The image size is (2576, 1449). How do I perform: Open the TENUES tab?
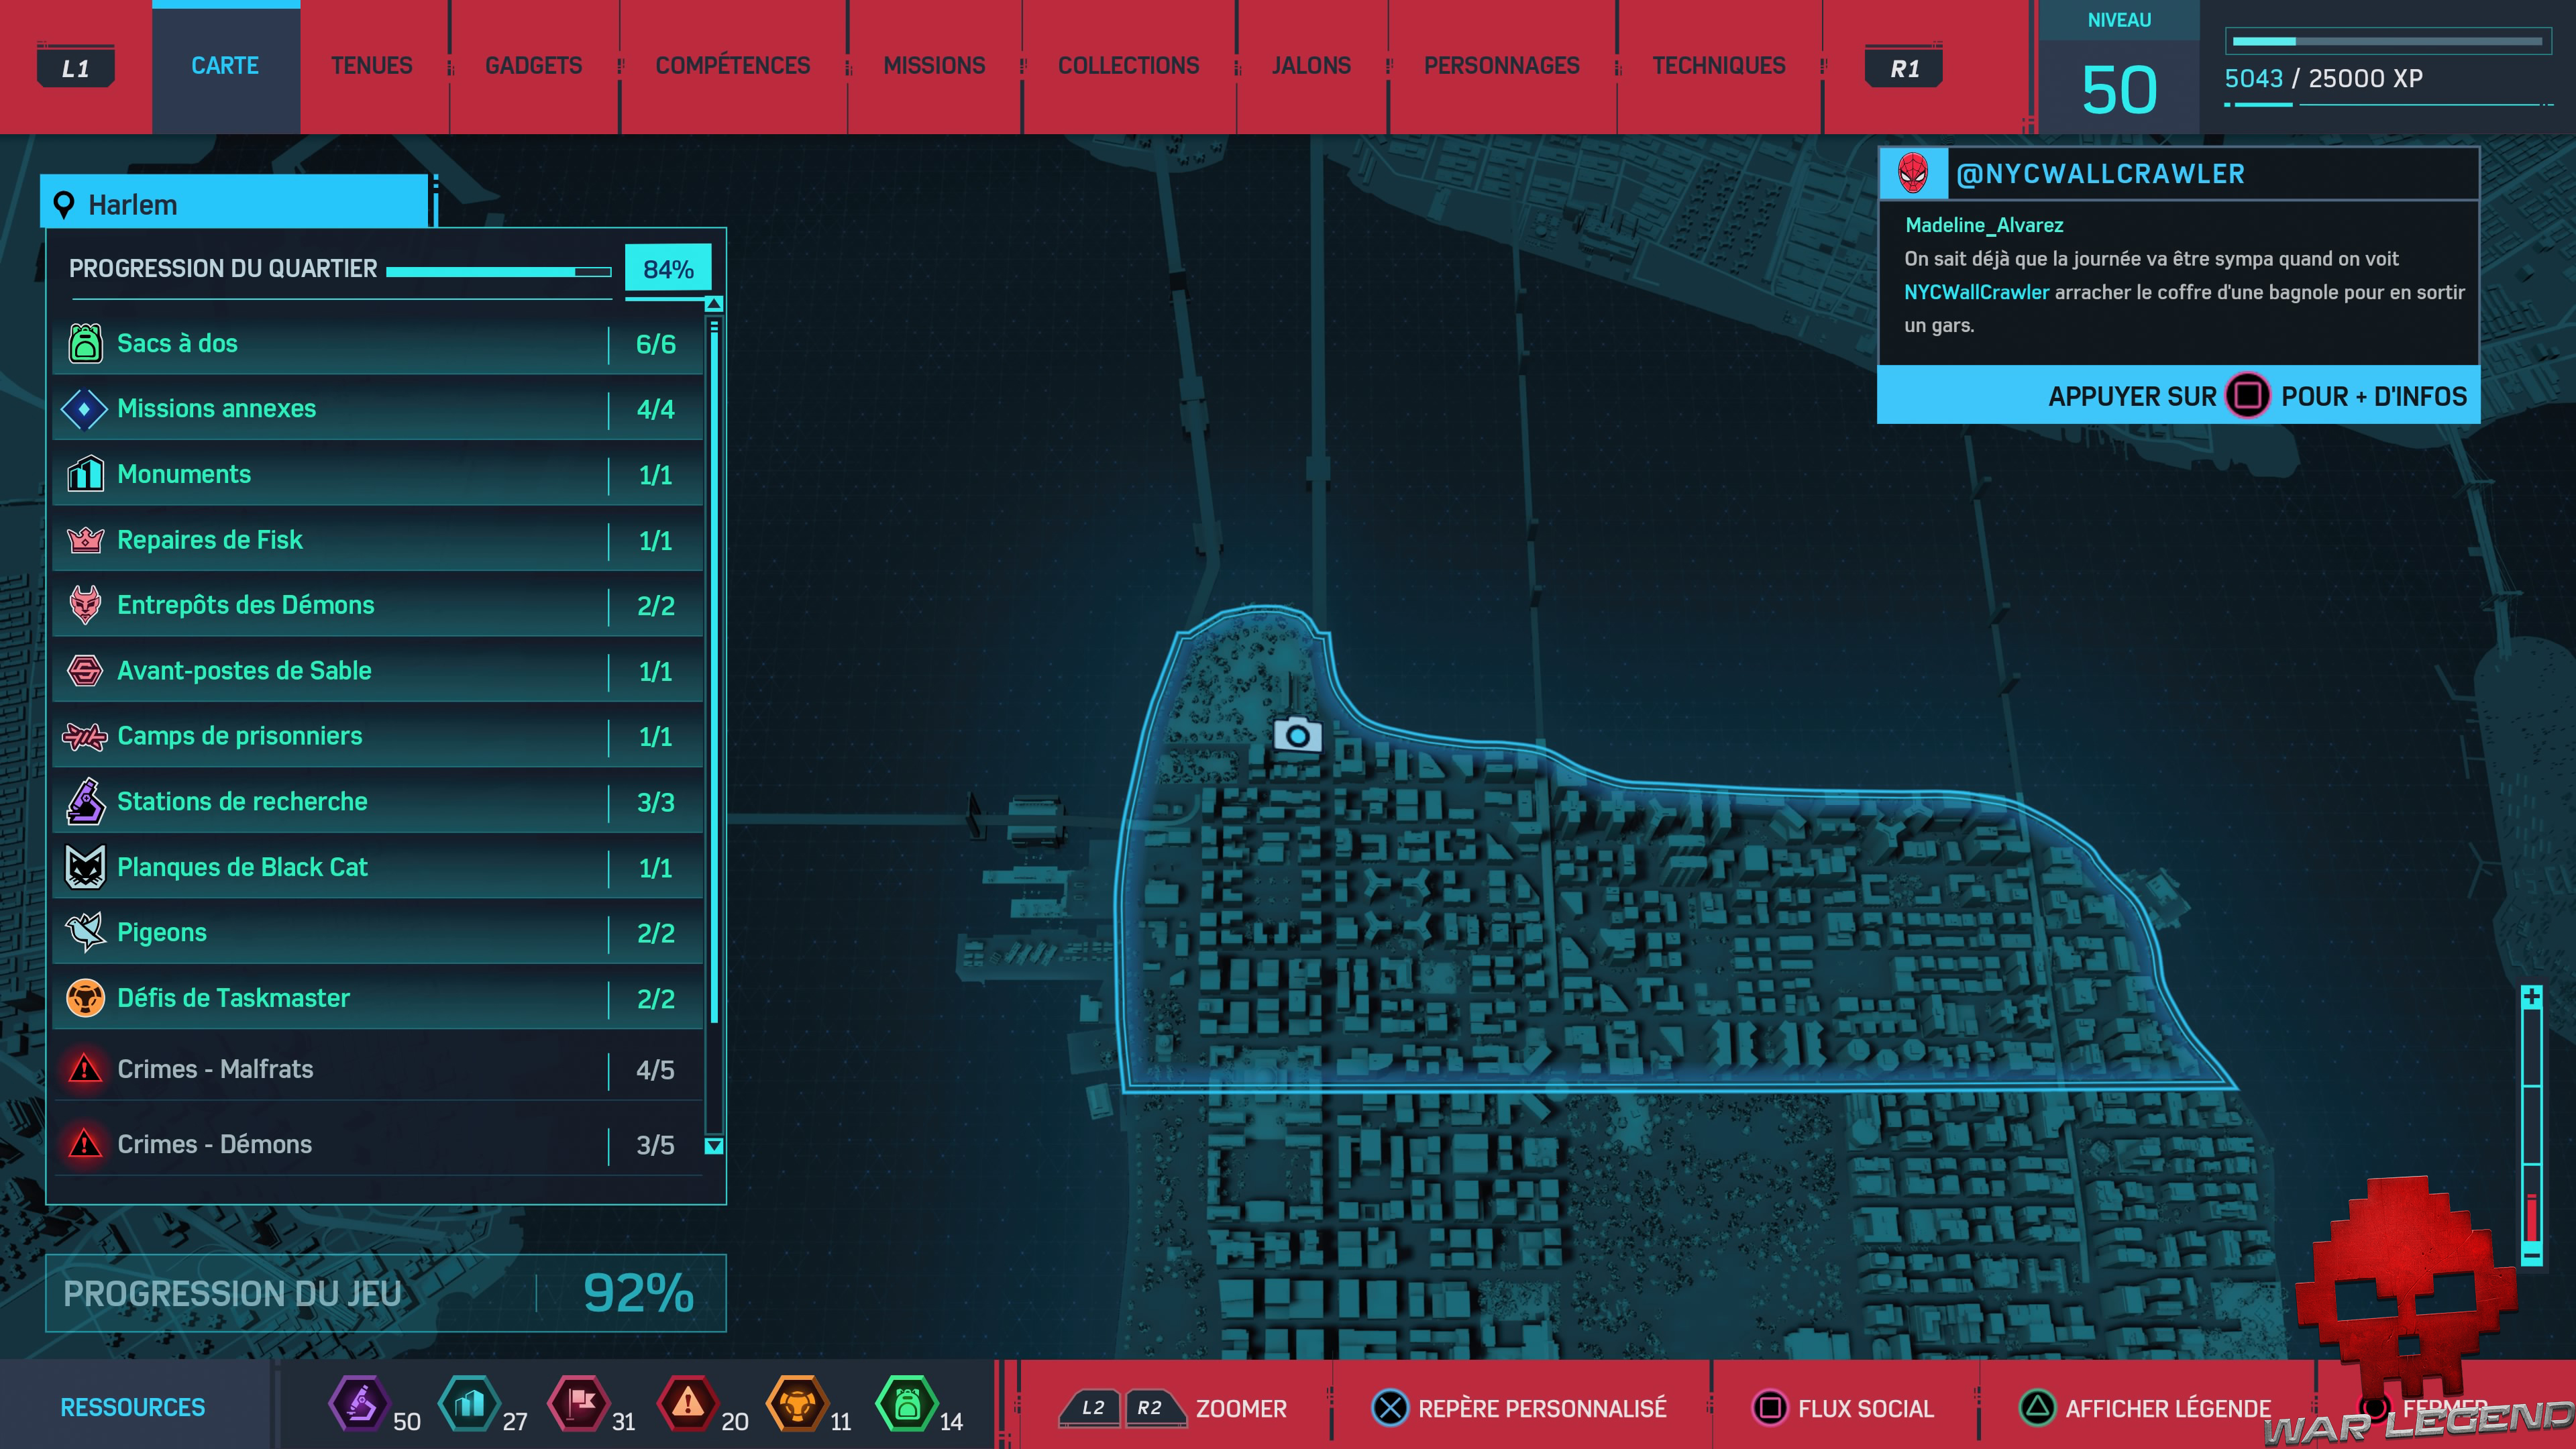pos(371,66)
